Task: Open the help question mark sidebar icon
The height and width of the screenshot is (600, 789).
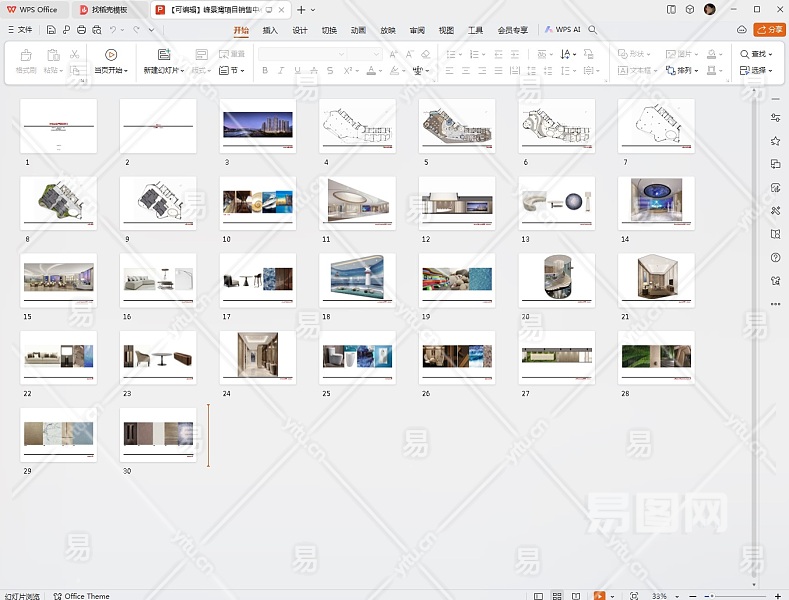Action: [x=775, y=258]
